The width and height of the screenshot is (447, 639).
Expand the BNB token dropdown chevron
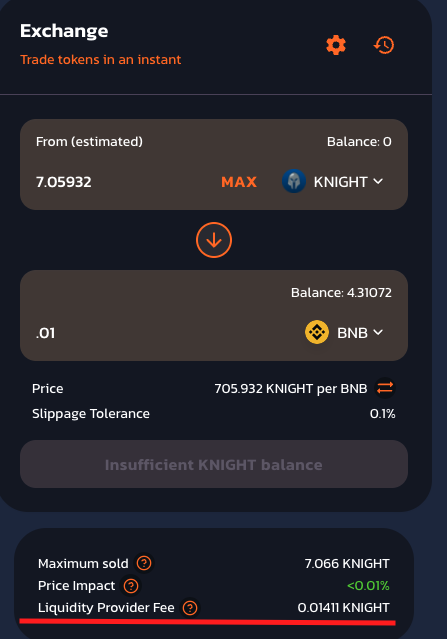378,333
